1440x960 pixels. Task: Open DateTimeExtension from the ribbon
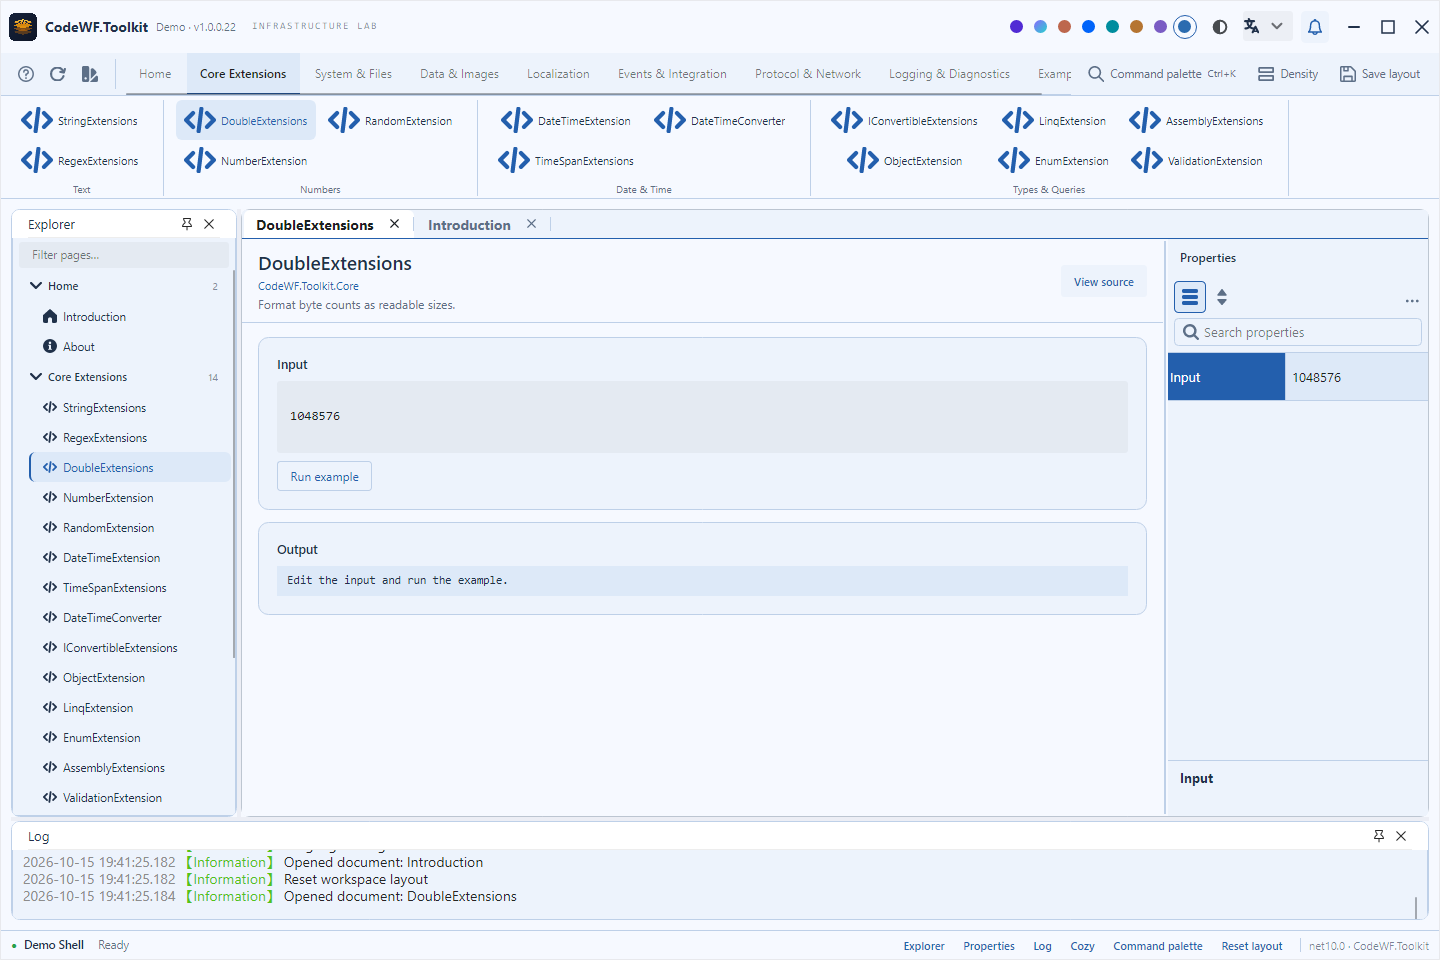(x=566, y=121)
